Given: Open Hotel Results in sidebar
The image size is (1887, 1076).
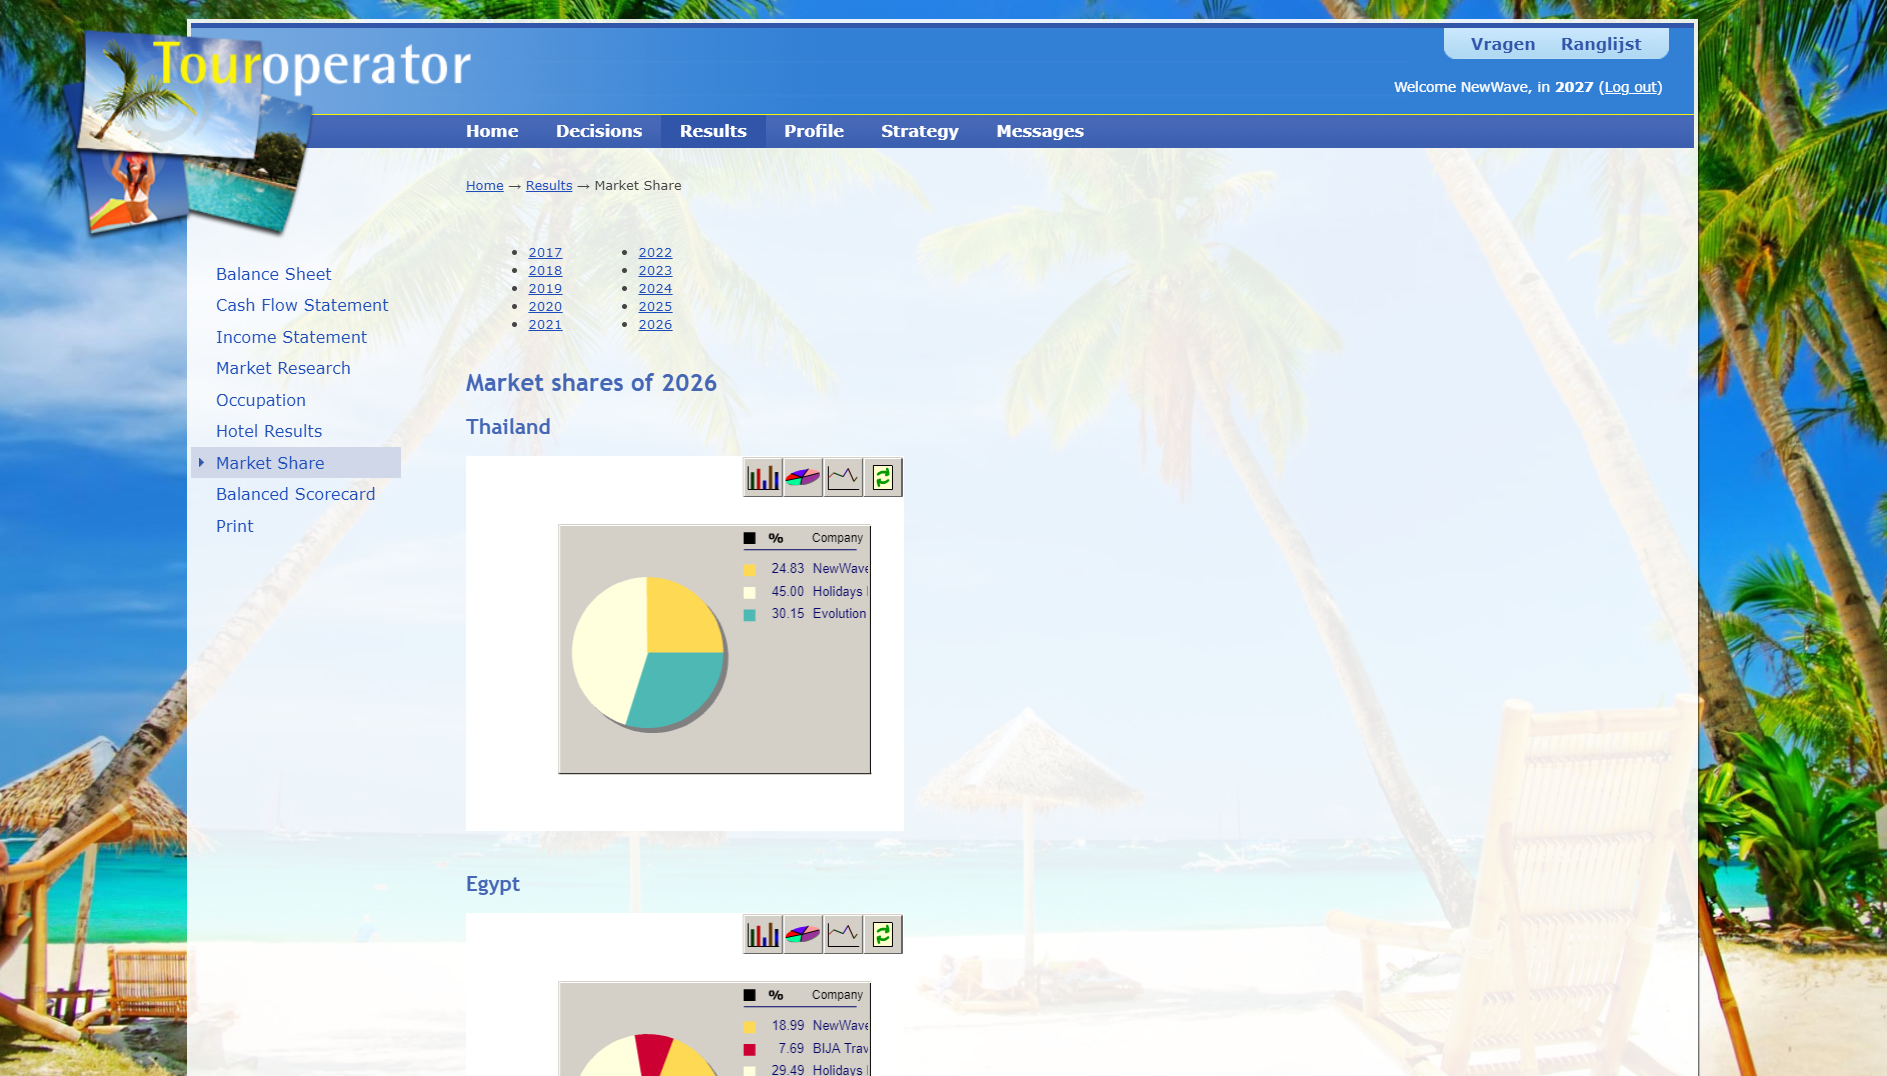Looking at the screenshot, I should point(269,431).
